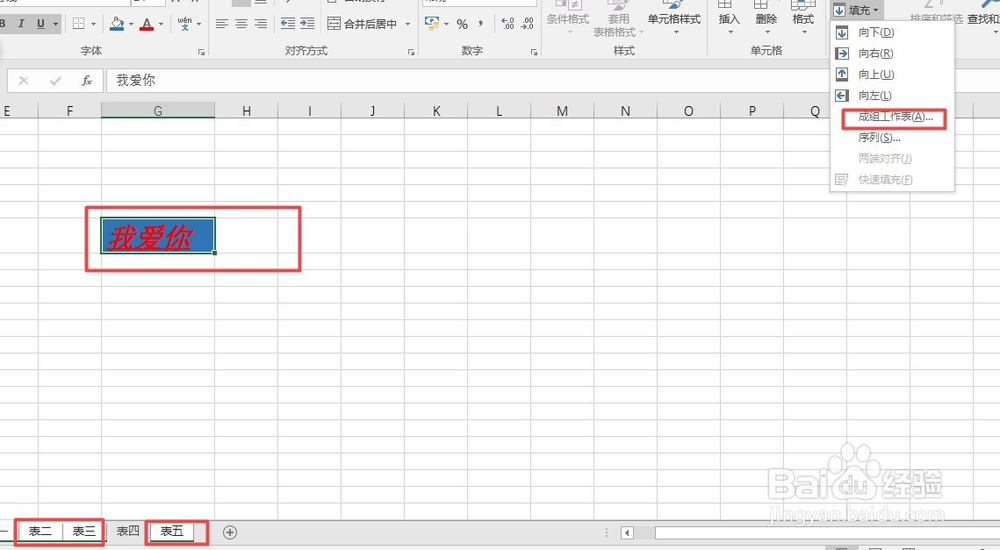Image resolution: width=1000 pixels, height=550 pixels.
Task: Increase decimal places
Action: click(x=508, y=24)
